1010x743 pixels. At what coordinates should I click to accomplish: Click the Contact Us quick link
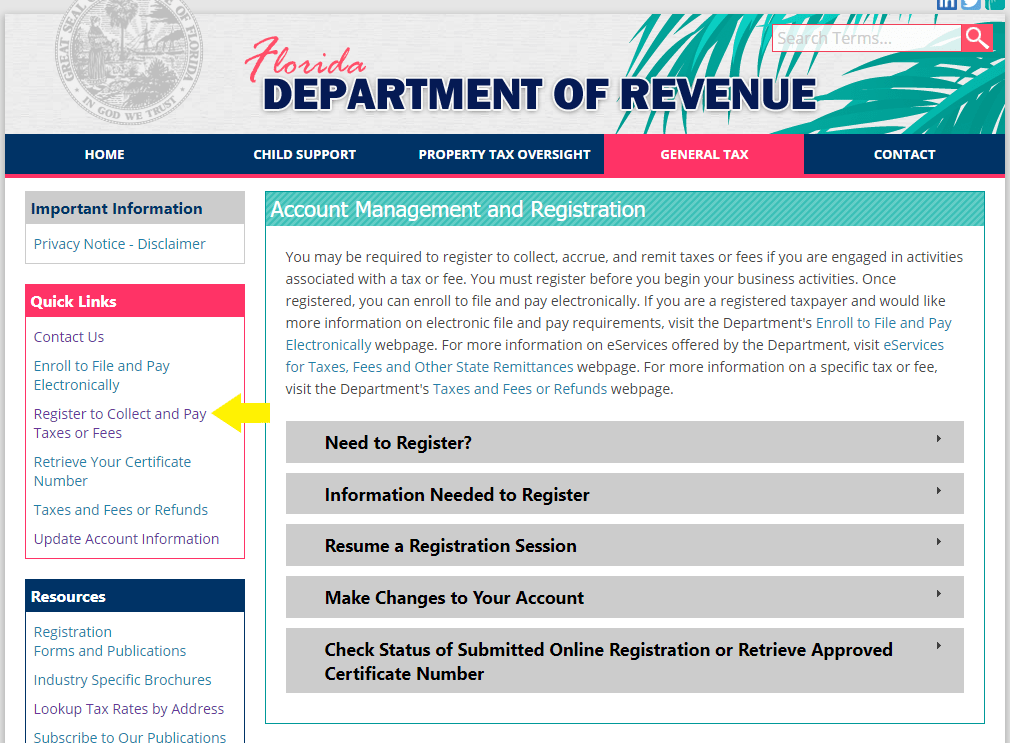pos(68,336)
